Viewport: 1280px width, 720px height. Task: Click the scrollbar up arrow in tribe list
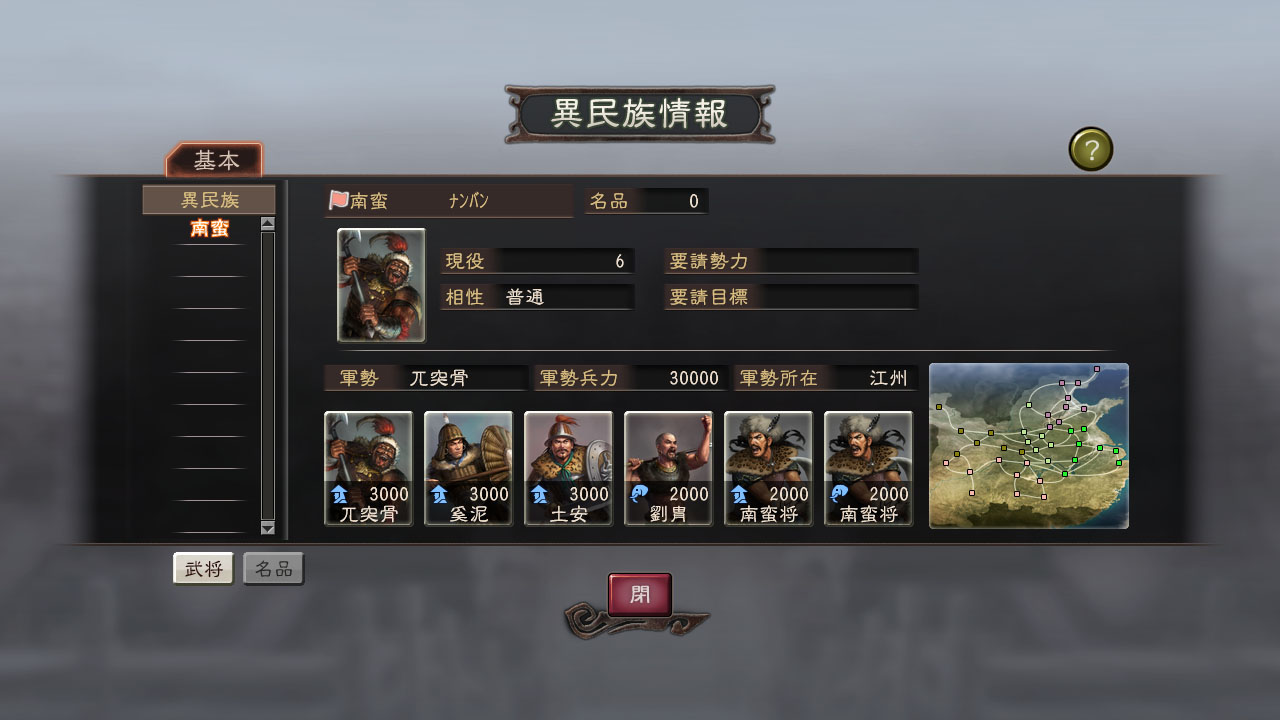pos(267,224)
